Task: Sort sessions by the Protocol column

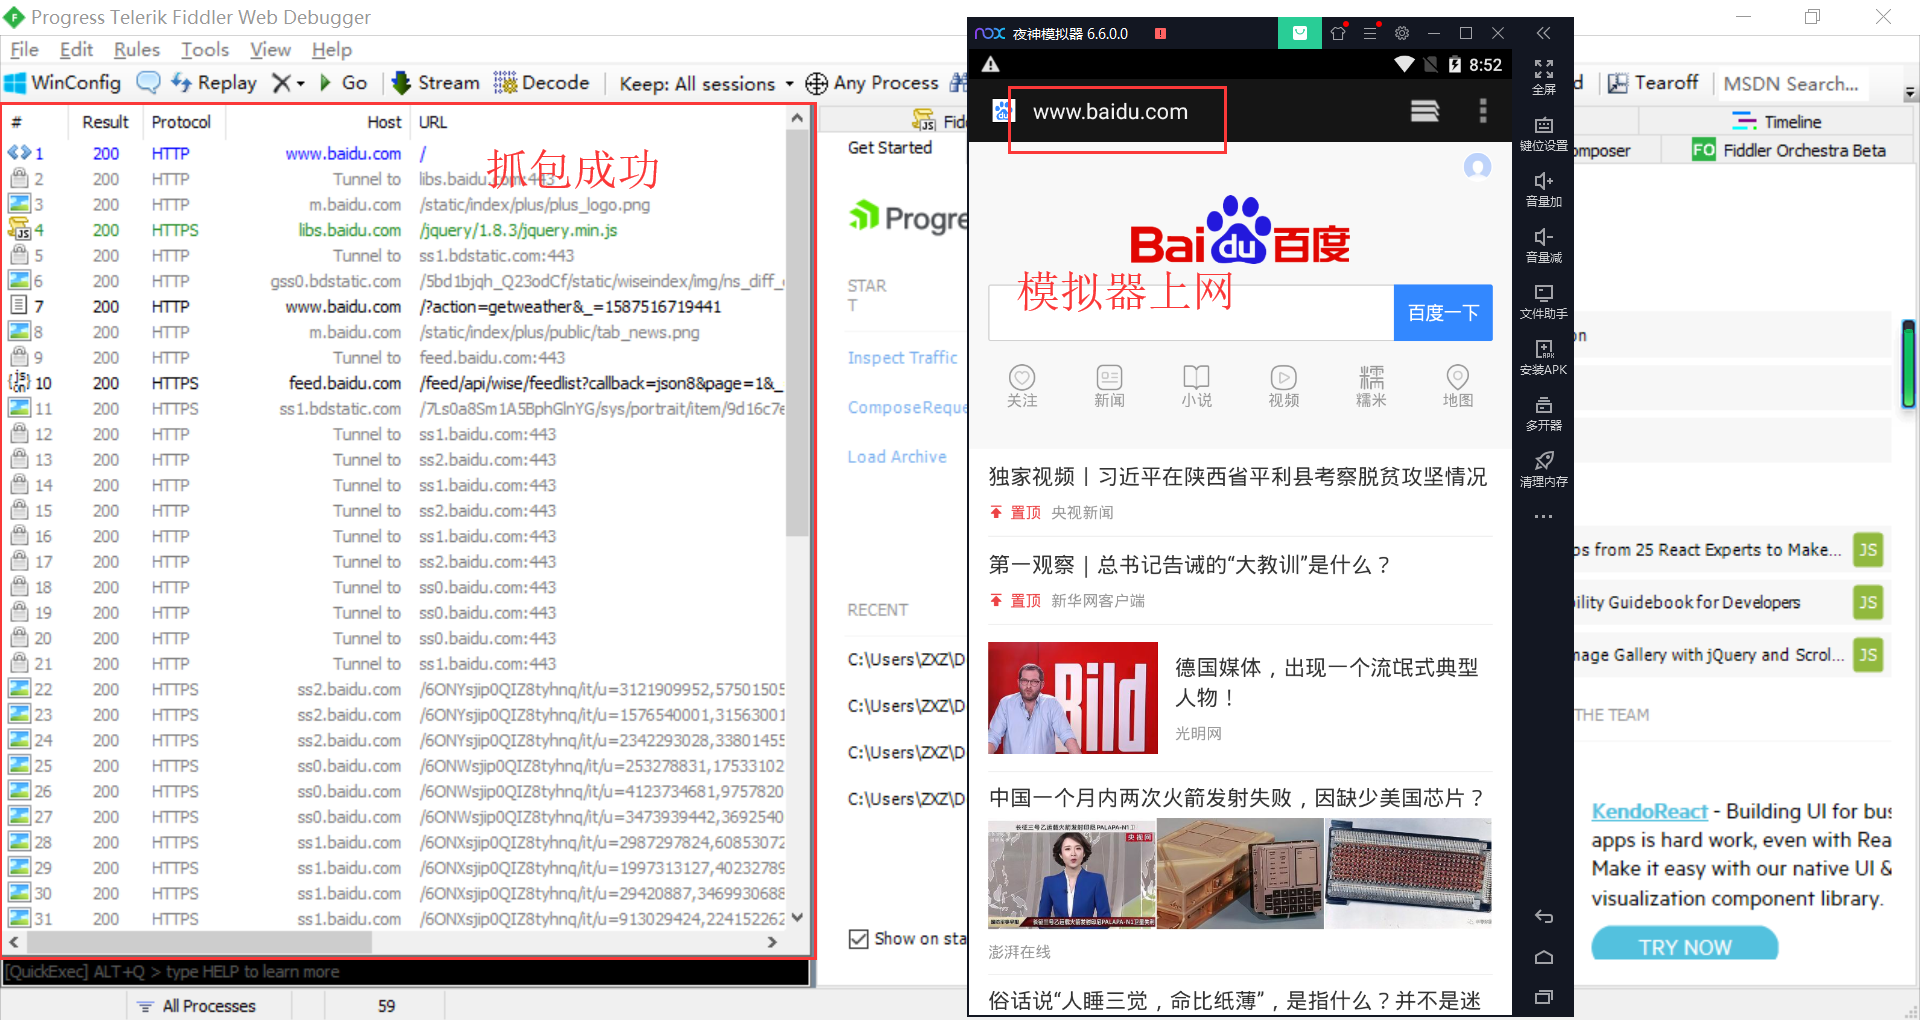Action: click(181, 122)
